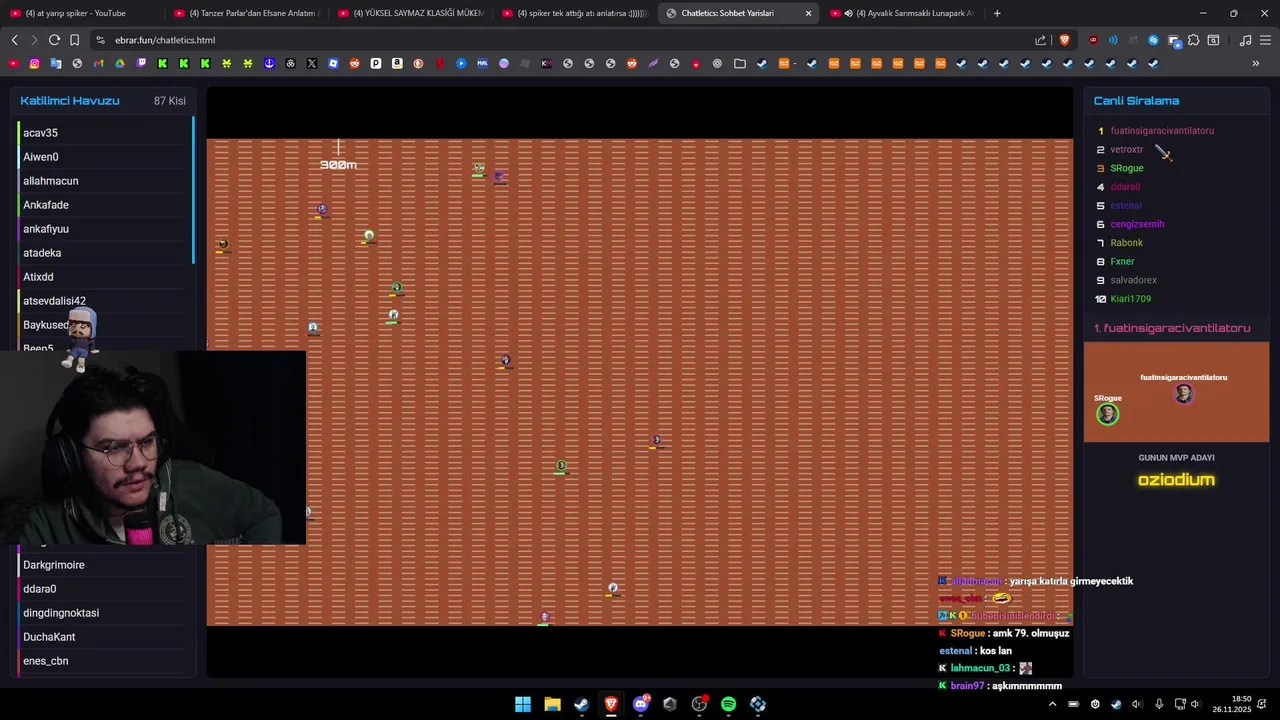Switch to 'Ayvalık Sarımsaklı Lunapark' tab

pyautogui.click(x=905, y=13)
